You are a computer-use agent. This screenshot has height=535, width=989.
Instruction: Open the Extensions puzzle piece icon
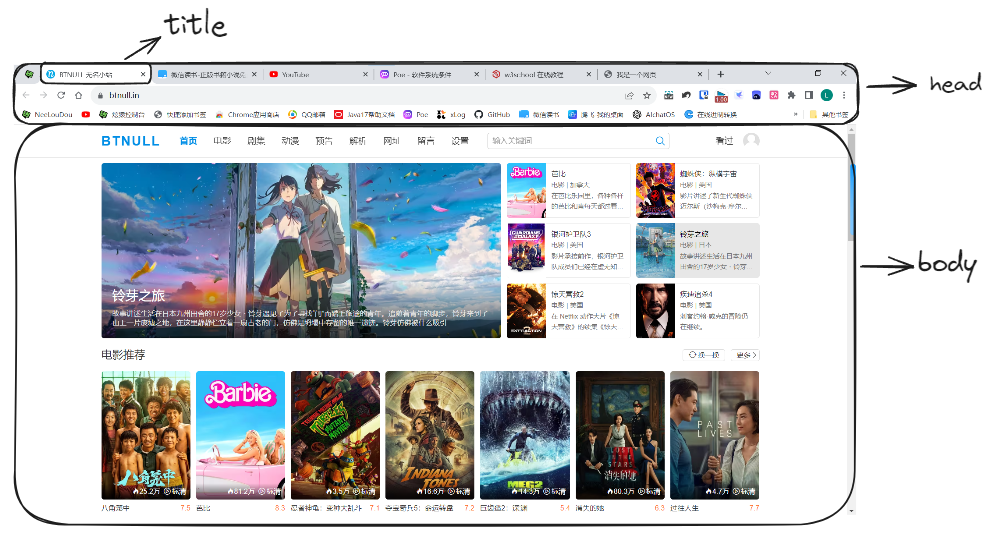(792, 95)
